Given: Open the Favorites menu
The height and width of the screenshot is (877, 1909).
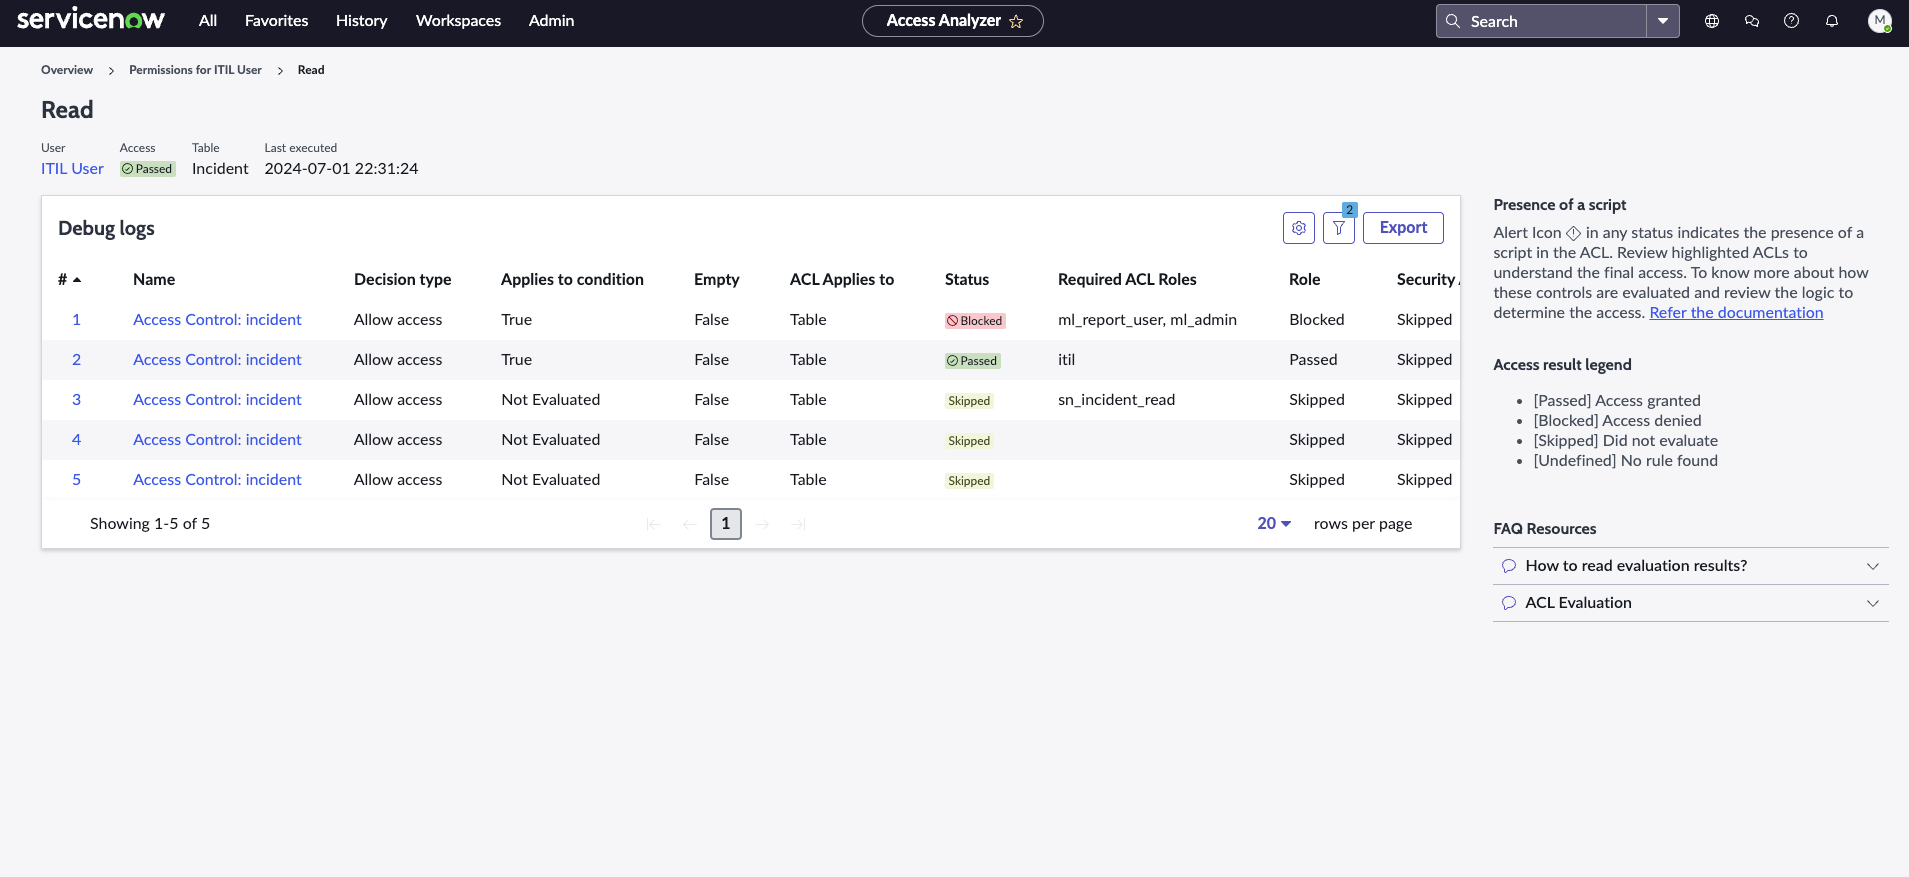Looking at the screenshot, I should tap(277, 21).
